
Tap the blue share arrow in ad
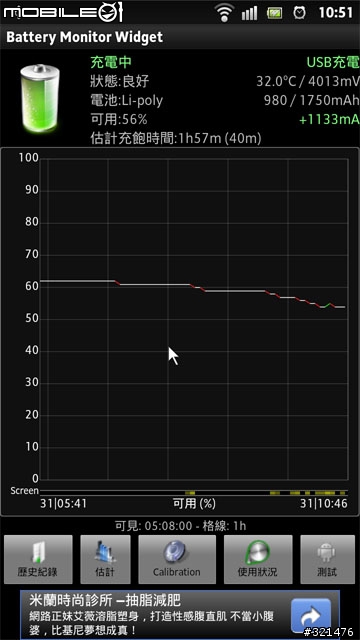click(x=310, y=616)
